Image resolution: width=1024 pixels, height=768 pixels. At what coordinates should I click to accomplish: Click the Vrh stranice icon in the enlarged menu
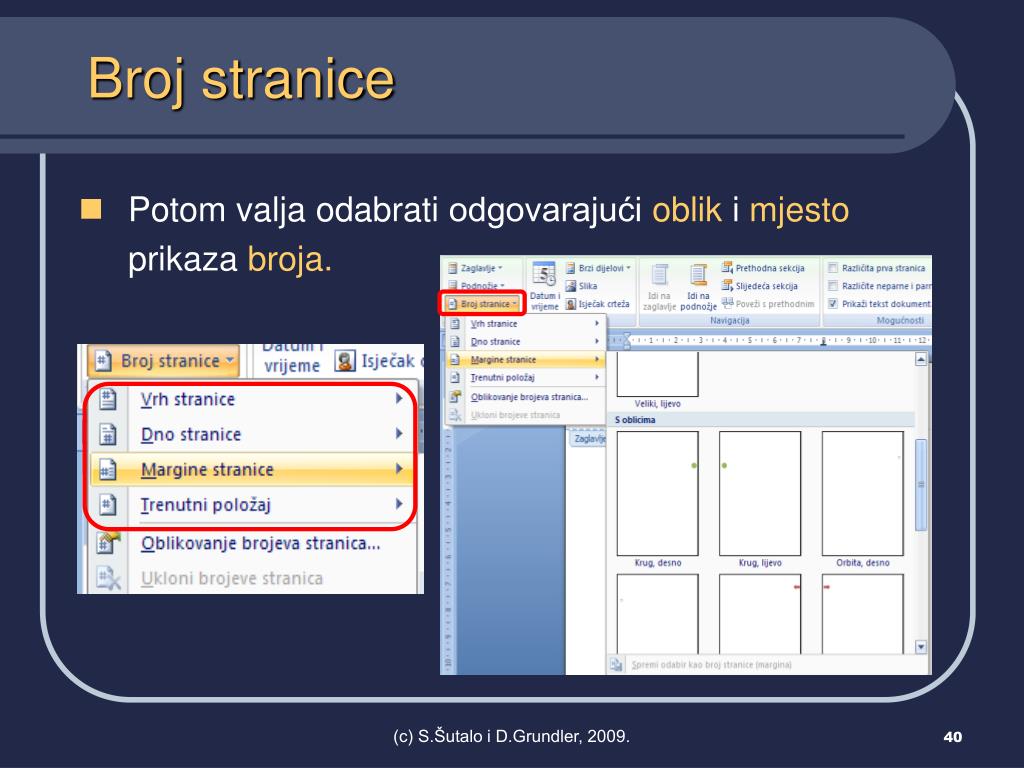click(x=108, y=399)
